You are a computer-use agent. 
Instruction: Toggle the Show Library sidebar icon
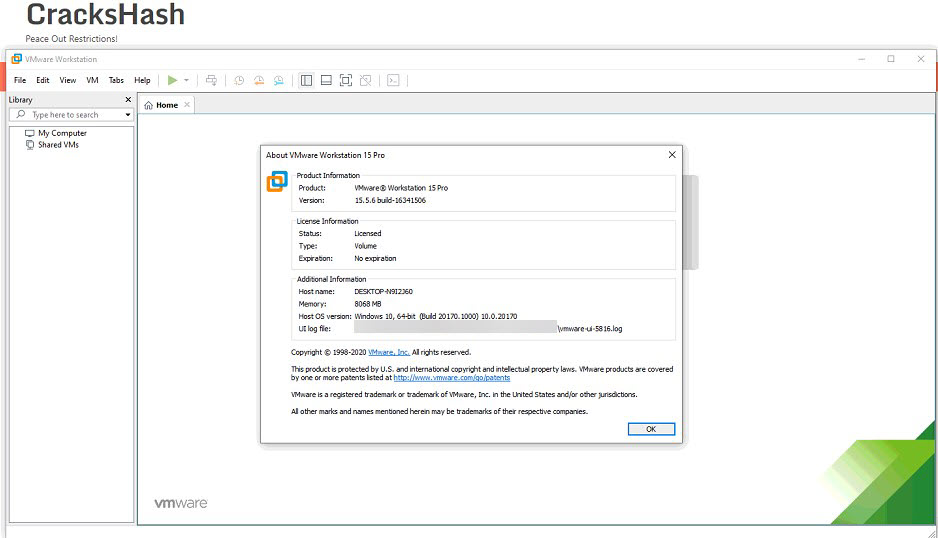(306, 80)
